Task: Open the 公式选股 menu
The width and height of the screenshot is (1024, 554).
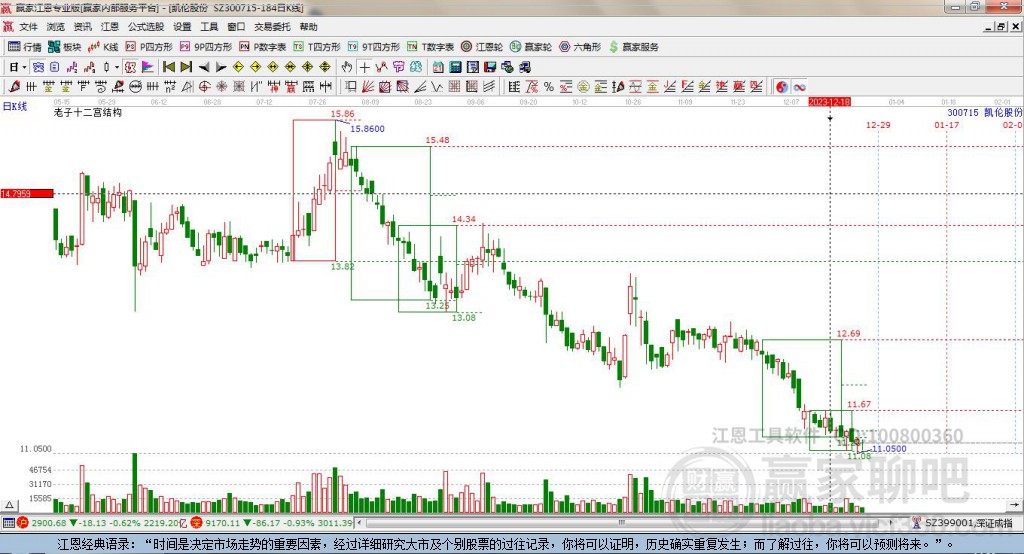Action: pyautogui.click(x=146, y=27)
